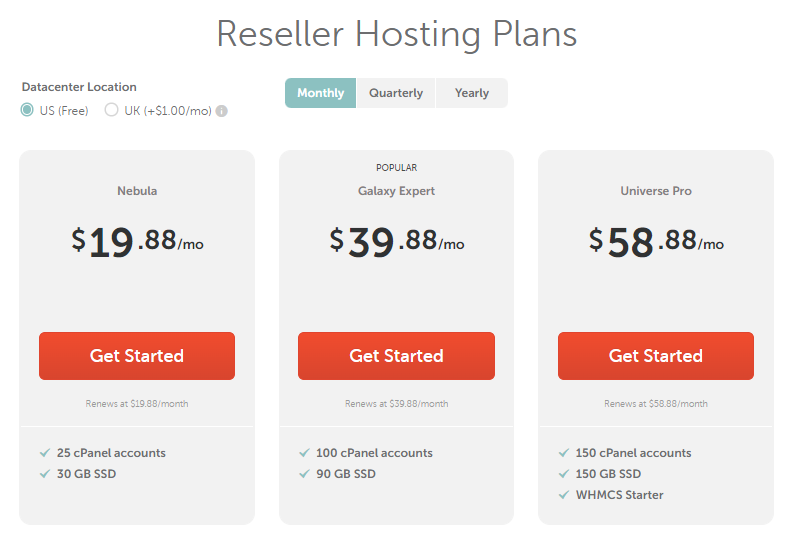This screenshot has width=788, height=537.
Task: Click the Universe Pro plan title
Action: 656,191
